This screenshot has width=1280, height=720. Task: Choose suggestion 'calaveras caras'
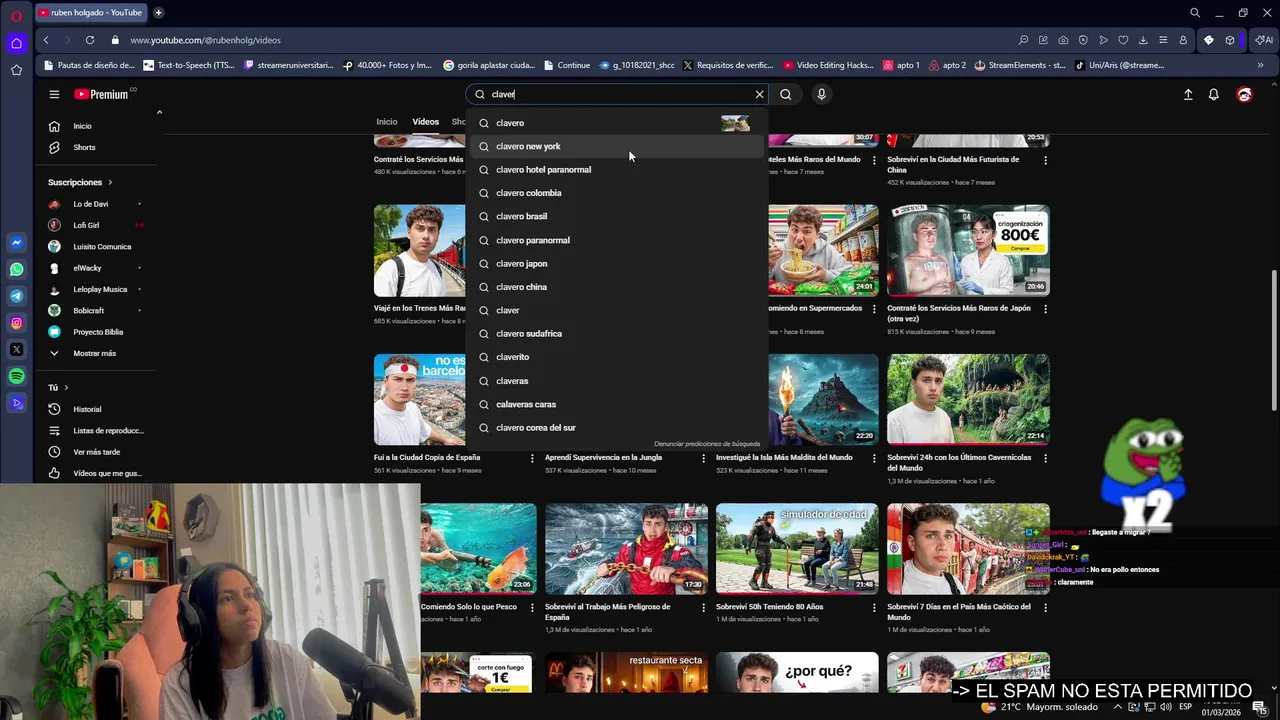pos(616,404)
